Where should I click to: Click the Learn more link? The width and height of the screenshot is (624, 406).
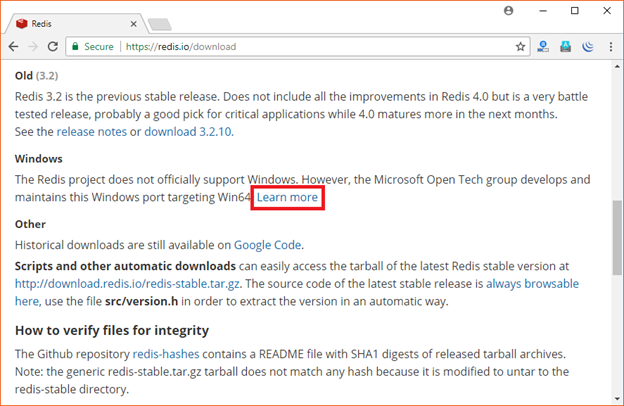(x=287, y=197)
